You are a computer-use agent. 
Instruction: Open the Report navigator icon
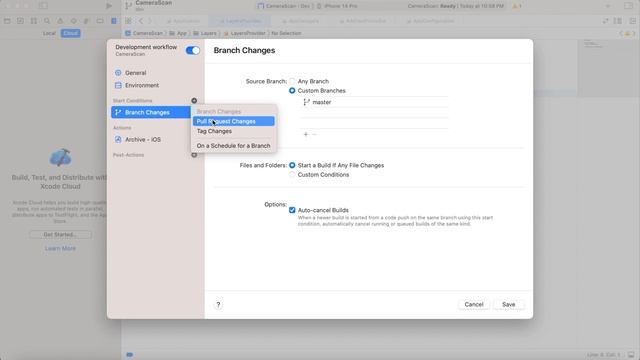pos(113,21)
